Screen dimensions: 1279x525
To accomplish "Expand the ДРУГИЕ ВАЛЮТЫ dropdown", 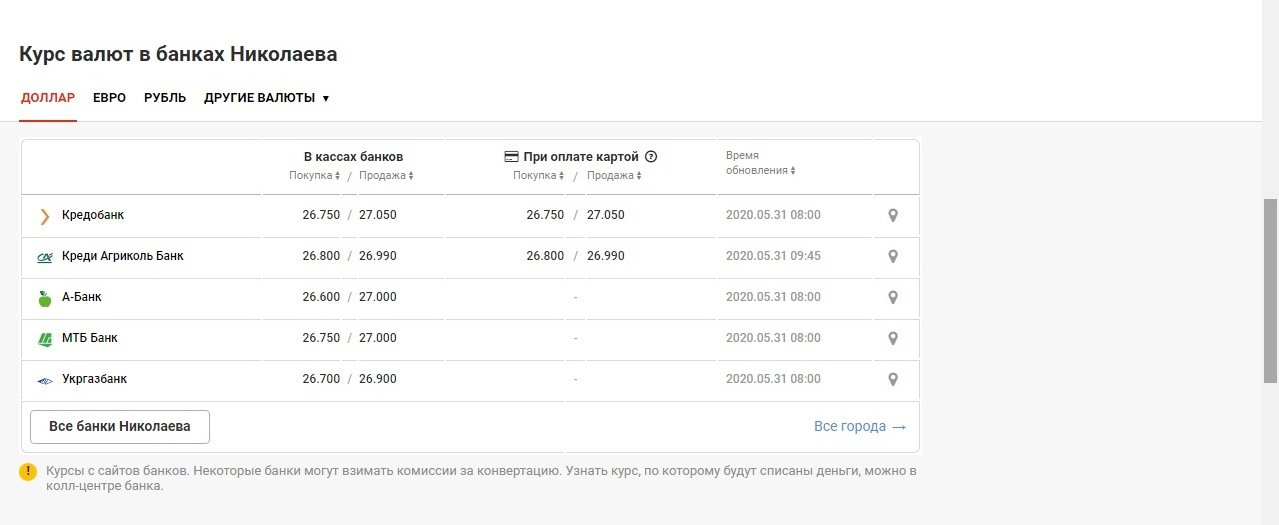I will [x=267, y=98].
